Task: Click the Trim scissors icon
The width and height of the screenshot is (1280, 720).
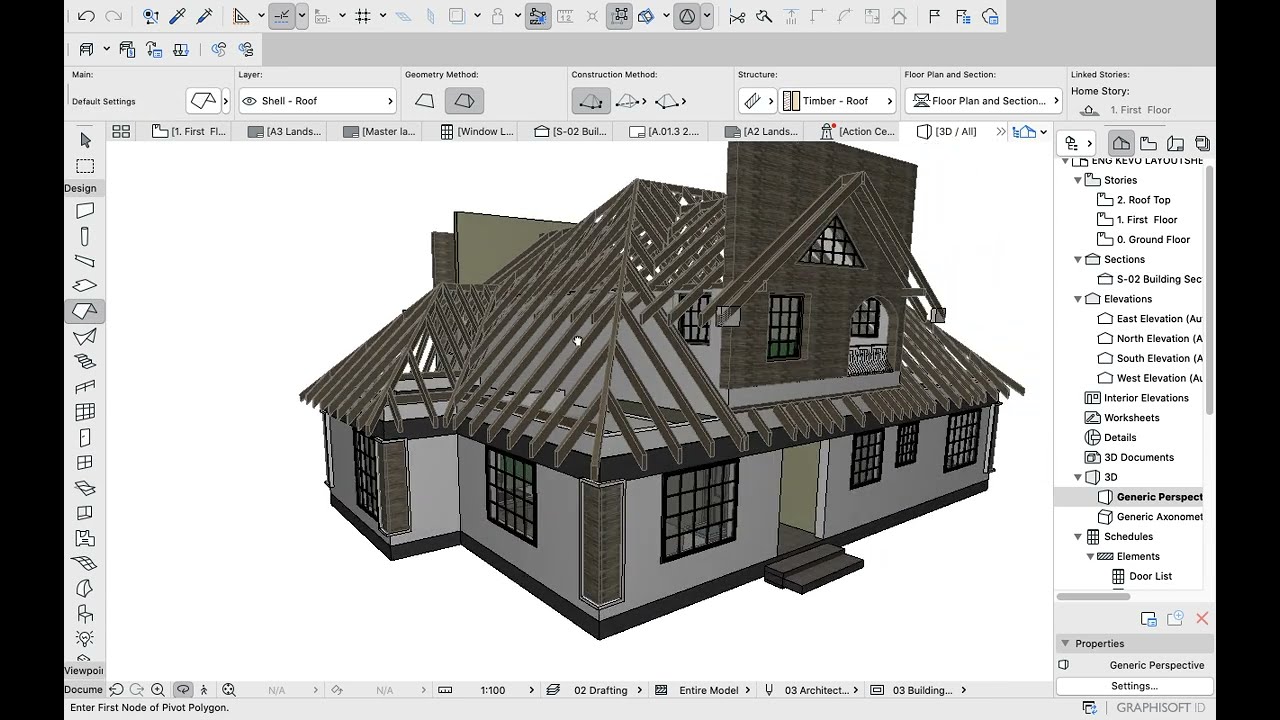Action: 737,16
